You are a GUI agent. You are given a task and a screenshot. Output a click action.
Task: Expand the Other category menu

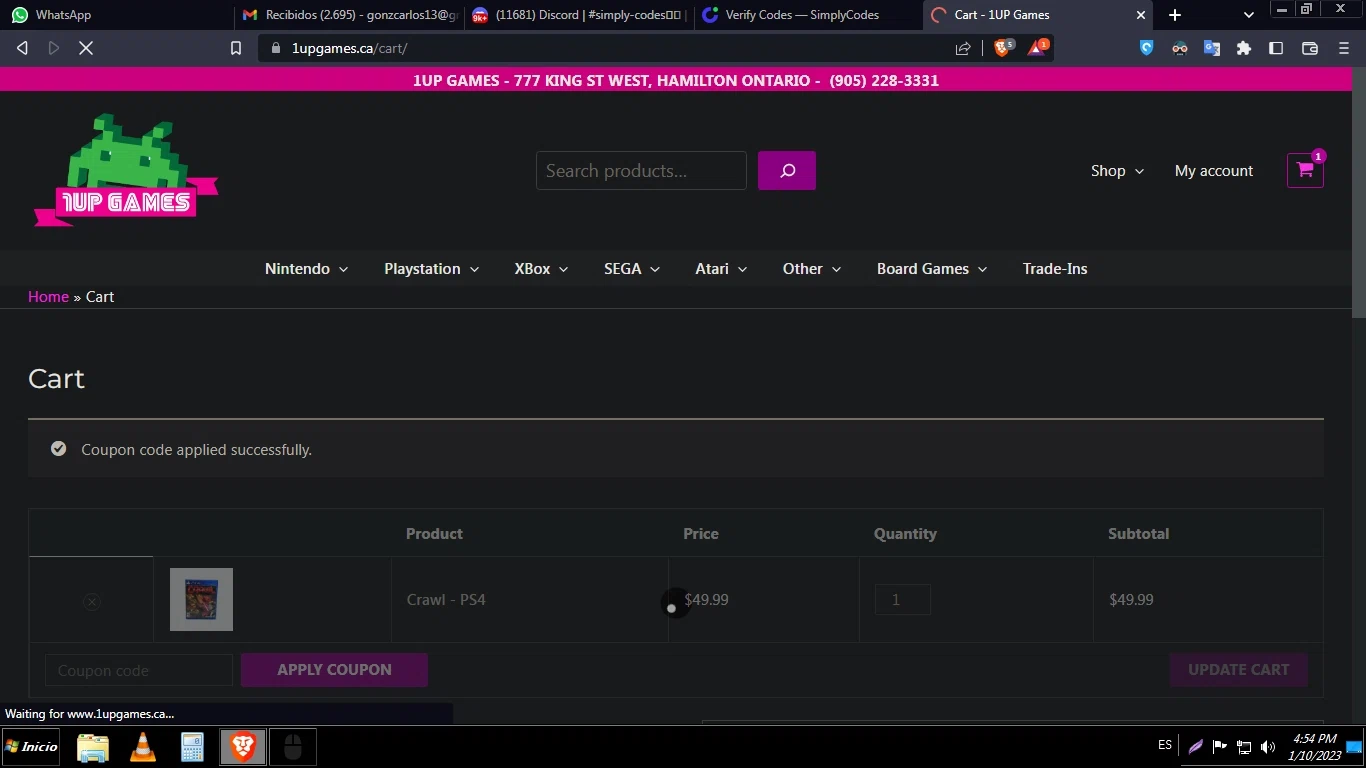click(812, 269)
